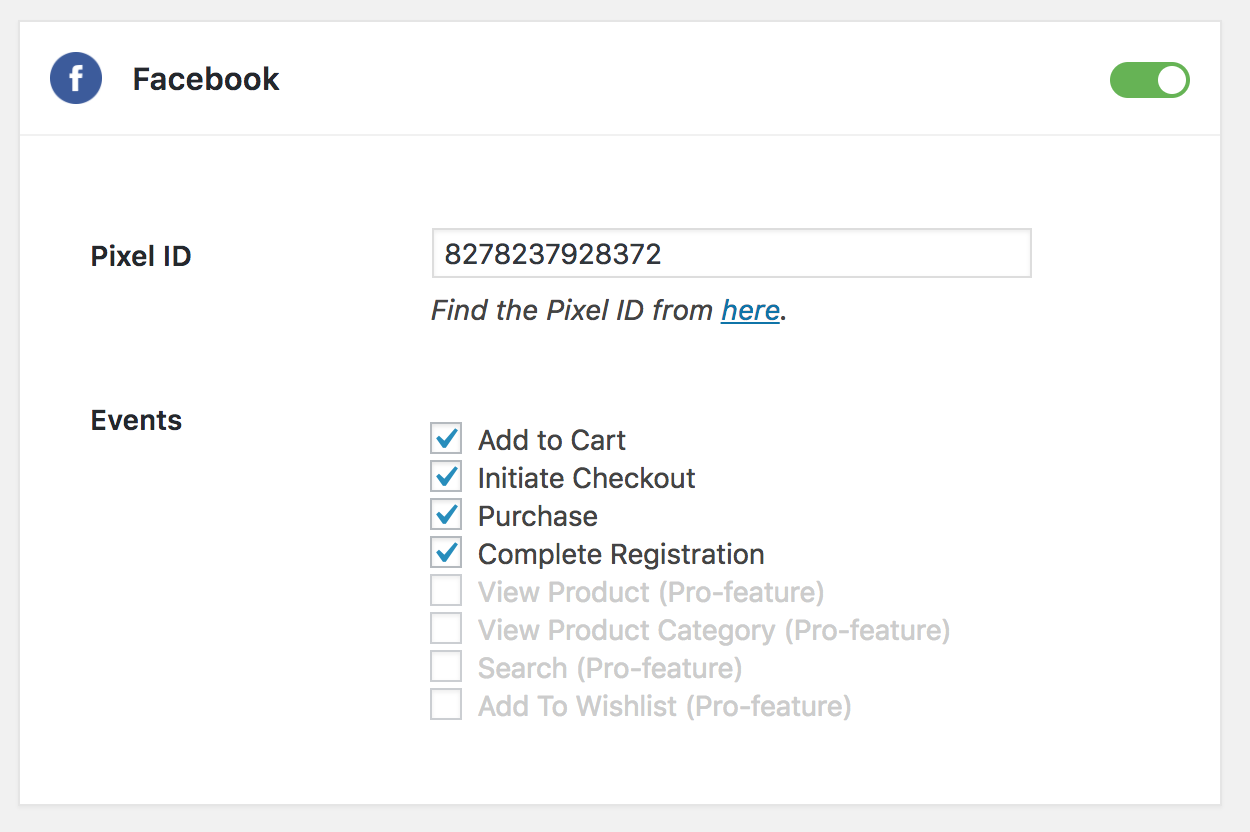1250x832 pixels.
Task: Click the Events section label
Action: [136, 420]
